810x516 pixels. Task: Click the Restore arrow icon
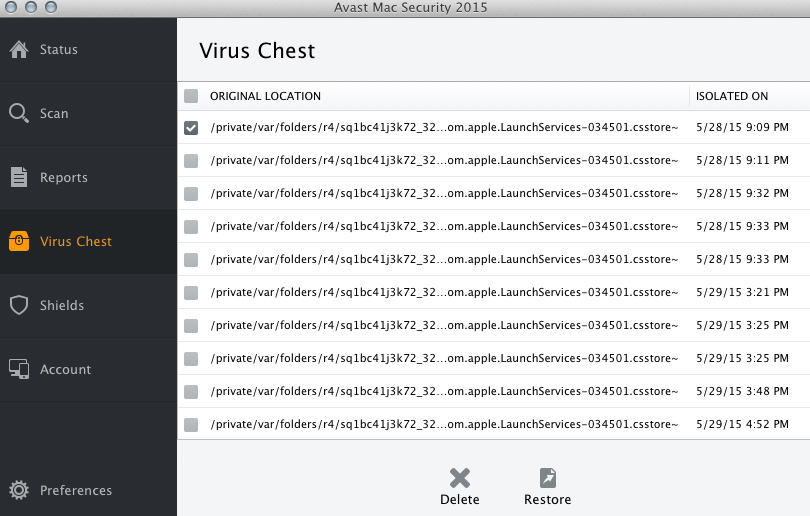point(547,478)
